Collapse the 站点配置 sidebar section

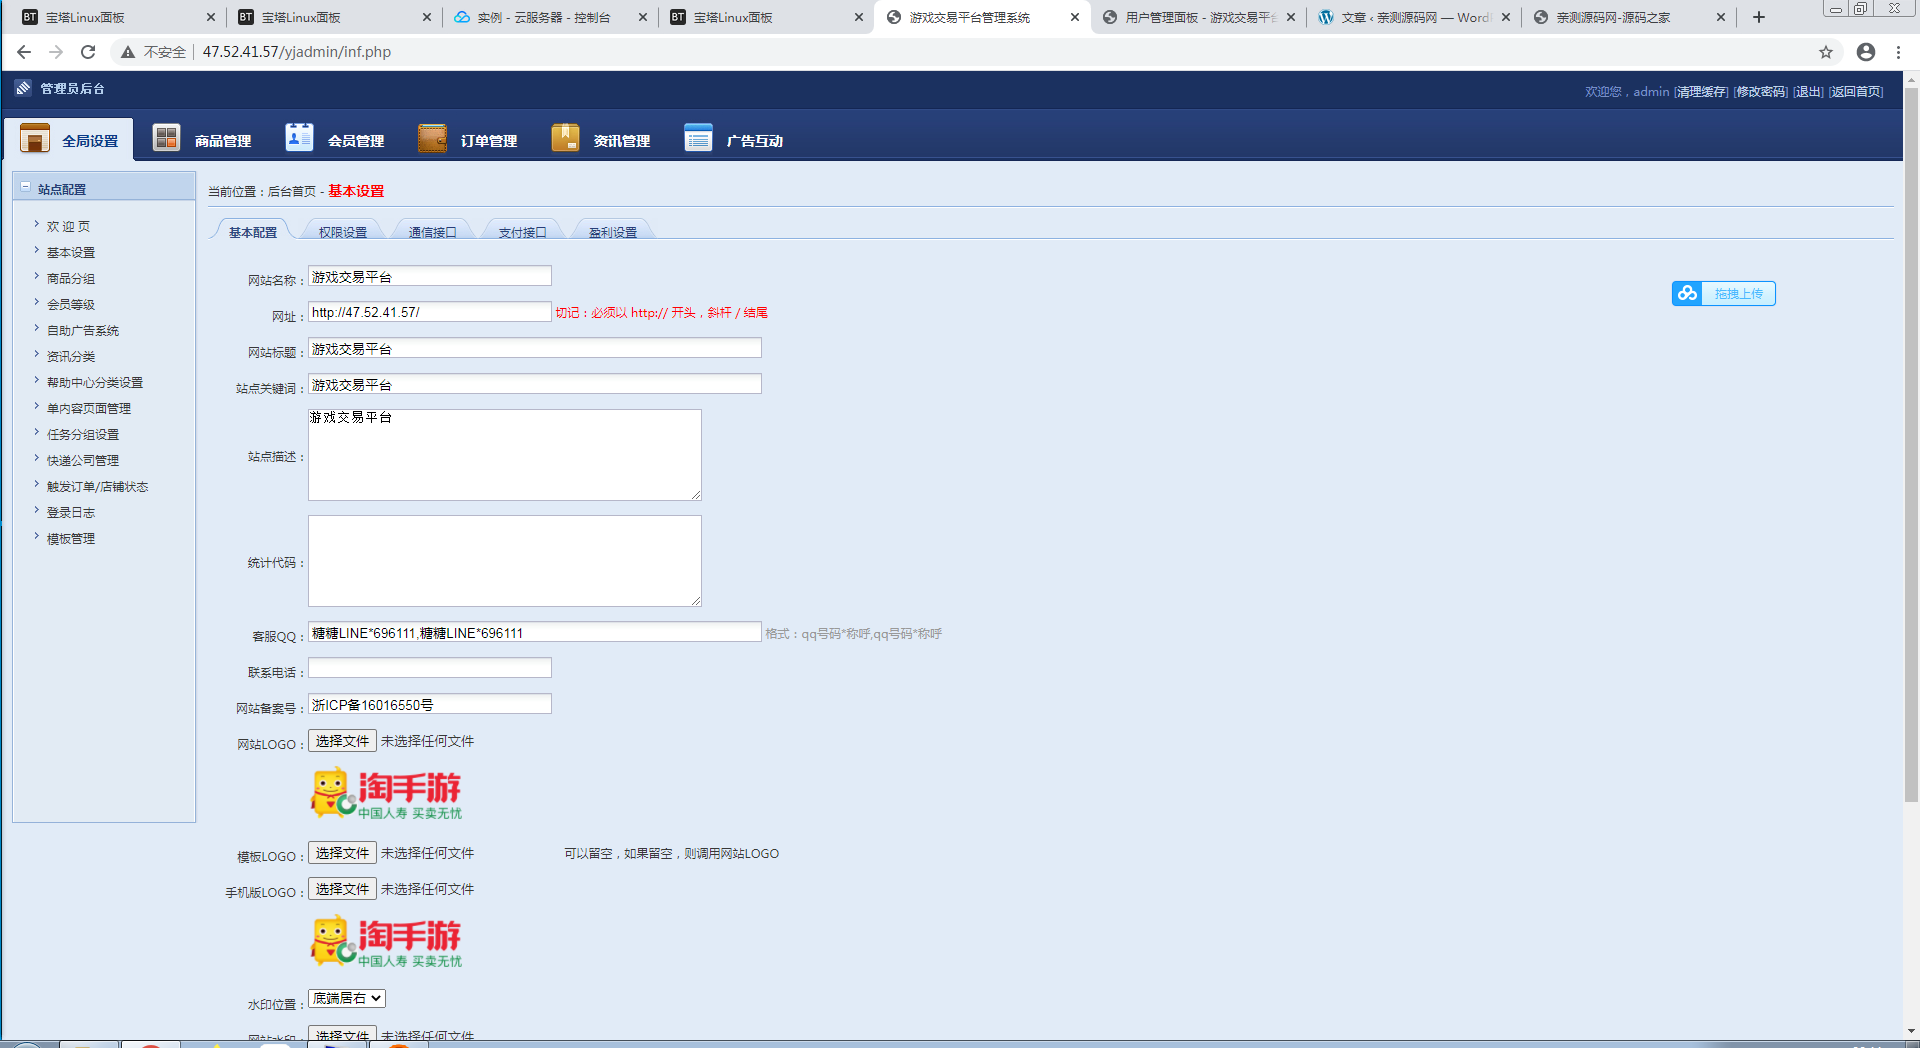tap(26, 187)
